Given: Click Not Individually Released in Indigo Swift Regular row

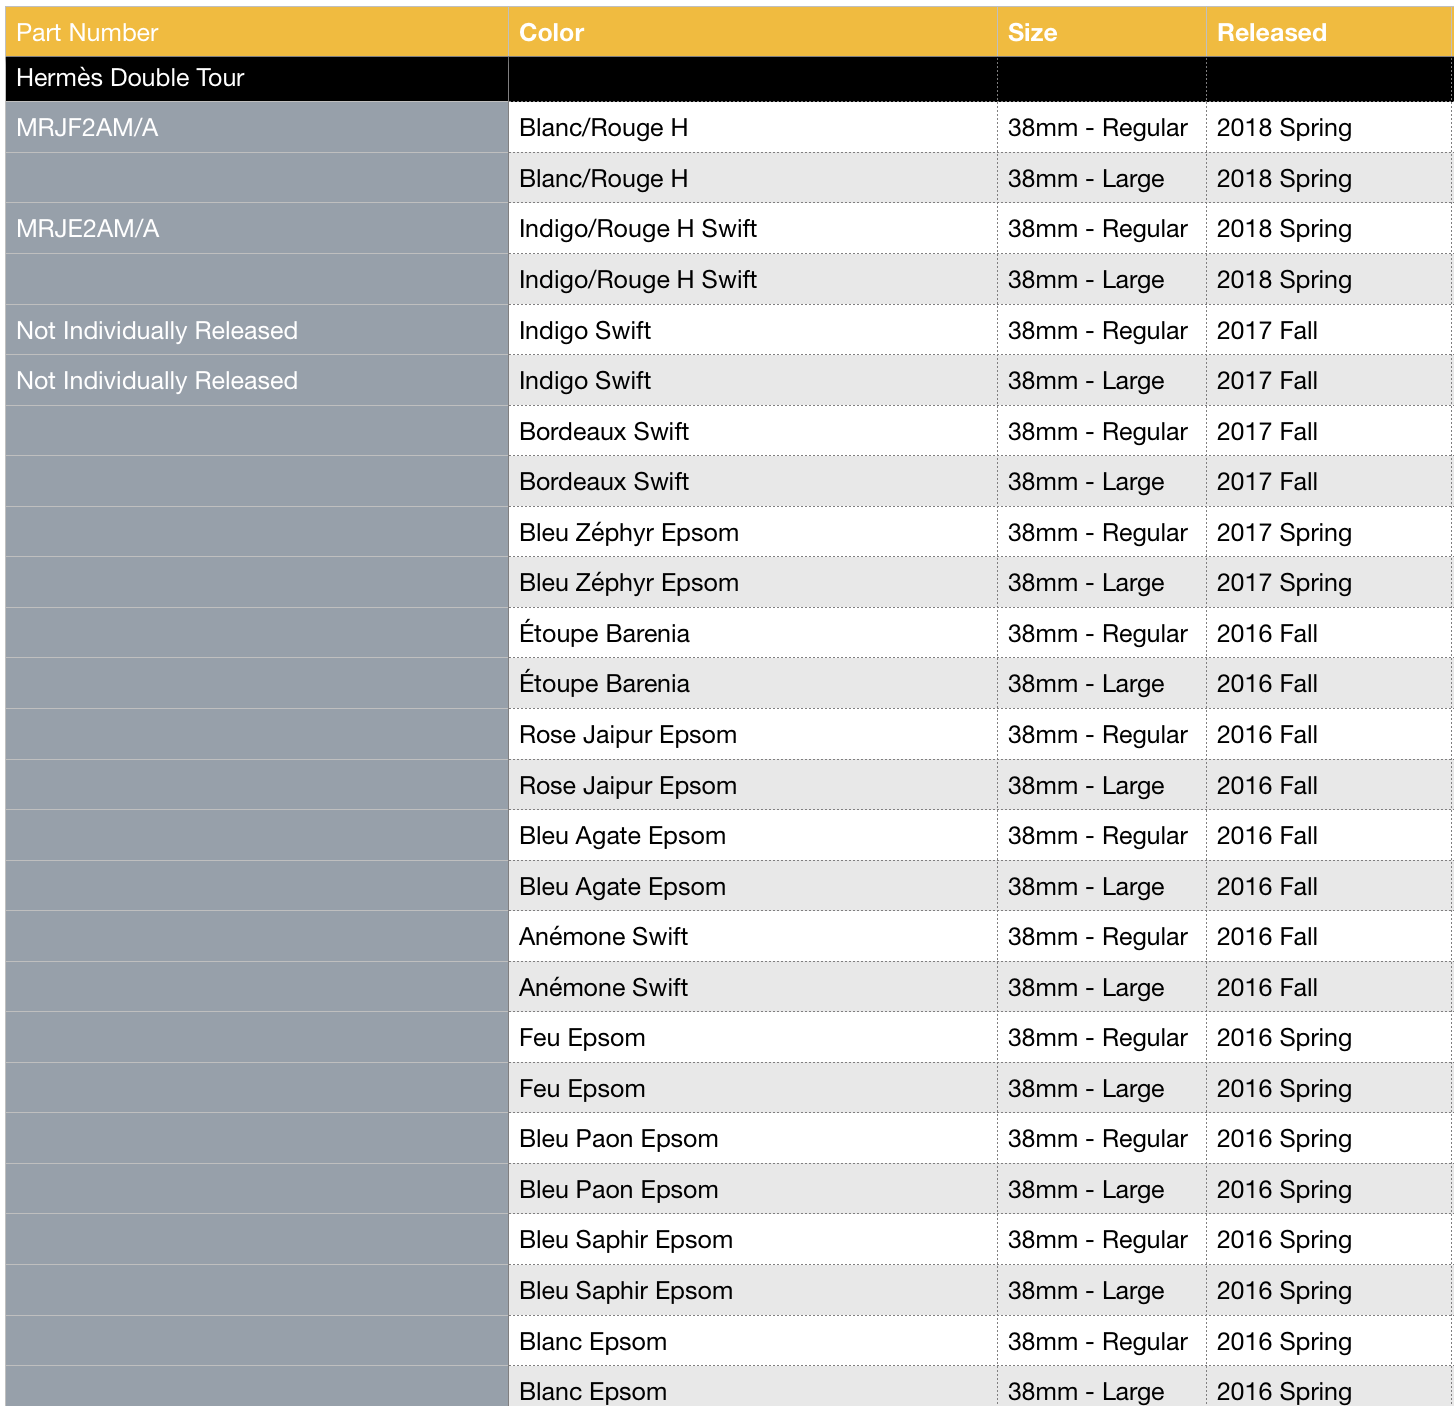Looking at the screenshot, I should click(157, 331).
